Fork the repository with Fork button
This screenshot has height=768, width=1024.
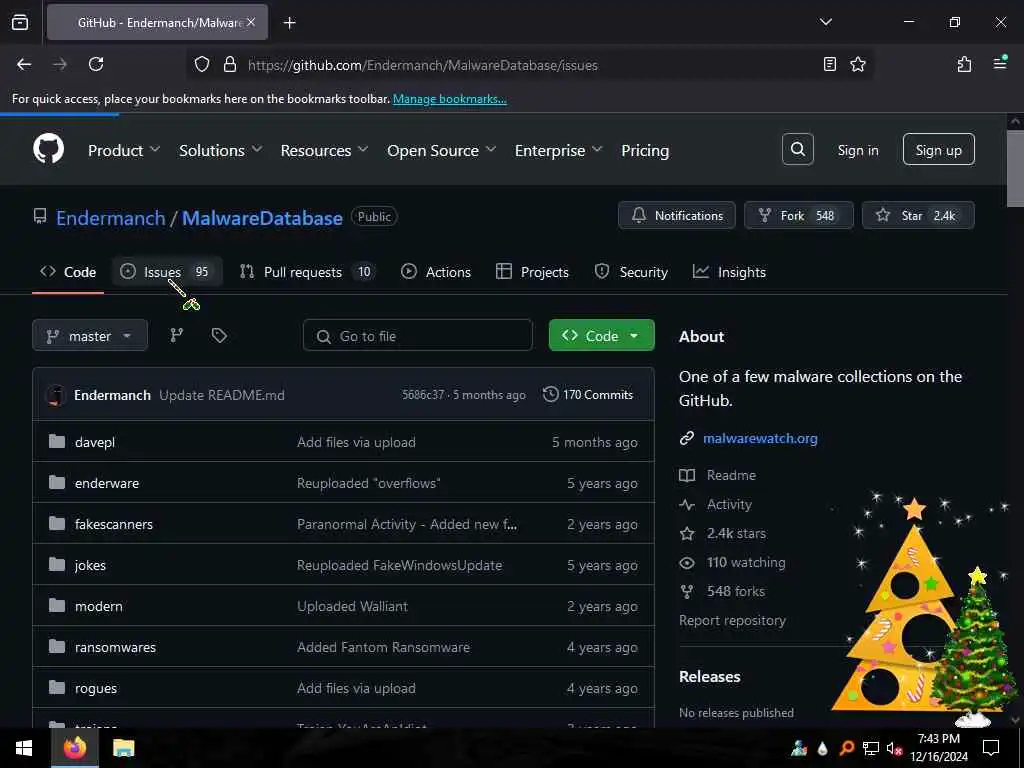[x=798, y=216]
